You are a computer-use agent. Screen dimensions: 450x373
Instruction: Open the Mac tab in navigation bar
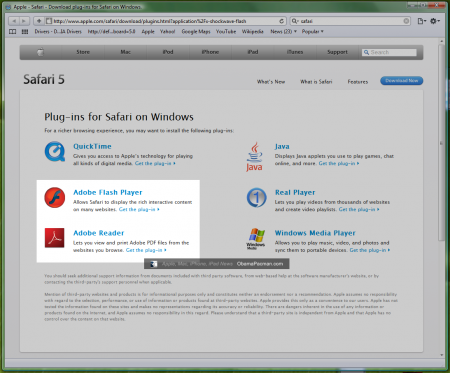coord(125,52)
